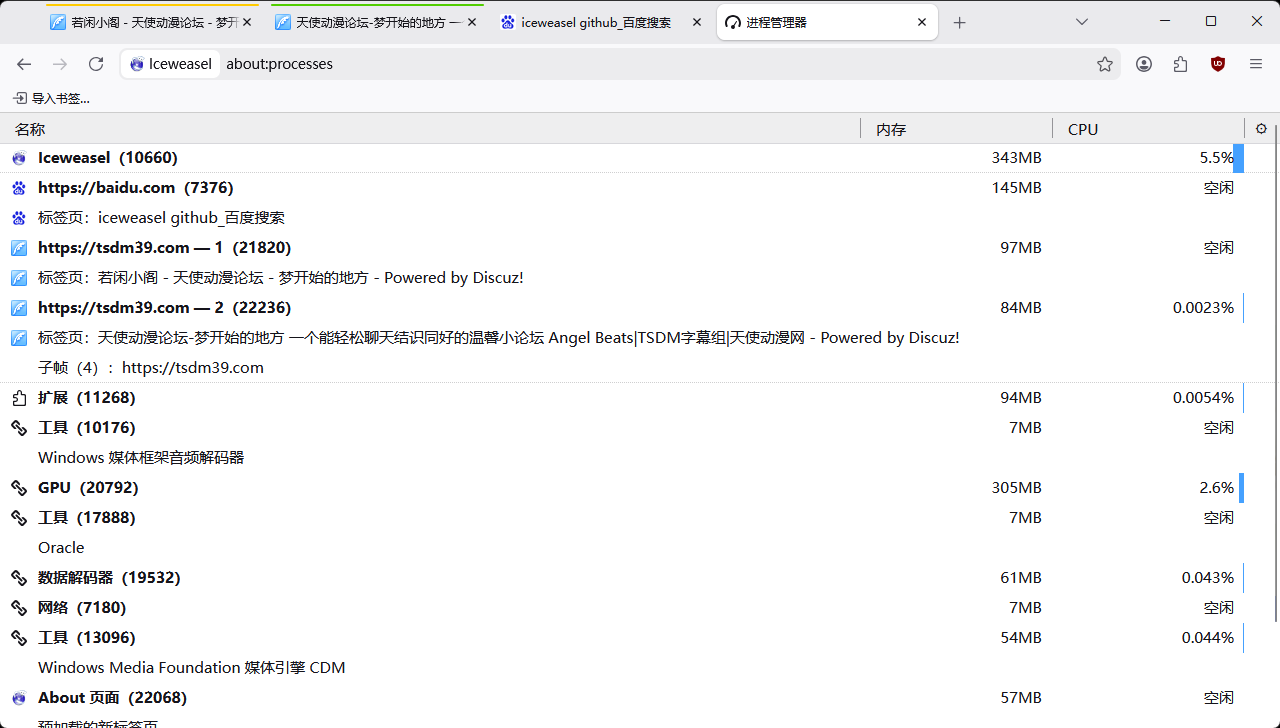This screenshot has height=728, width=1280.
Task: Sort processes by CPU column header
Action: pyautogui.click(x=1083, y=129)
